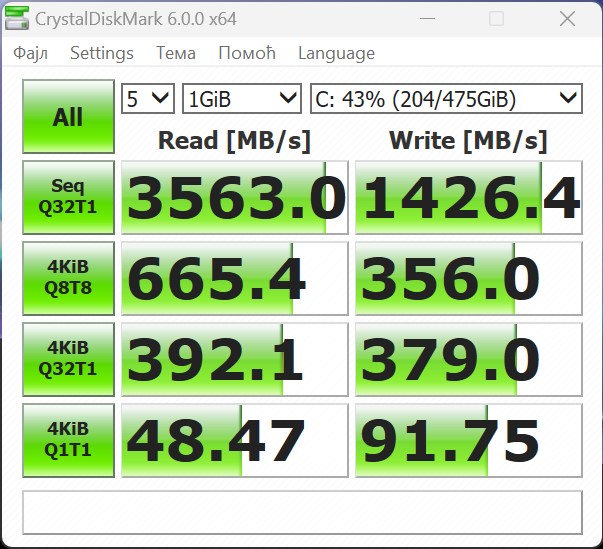
Task: Click the empty comment field at bottom
Action: [303, 512]
